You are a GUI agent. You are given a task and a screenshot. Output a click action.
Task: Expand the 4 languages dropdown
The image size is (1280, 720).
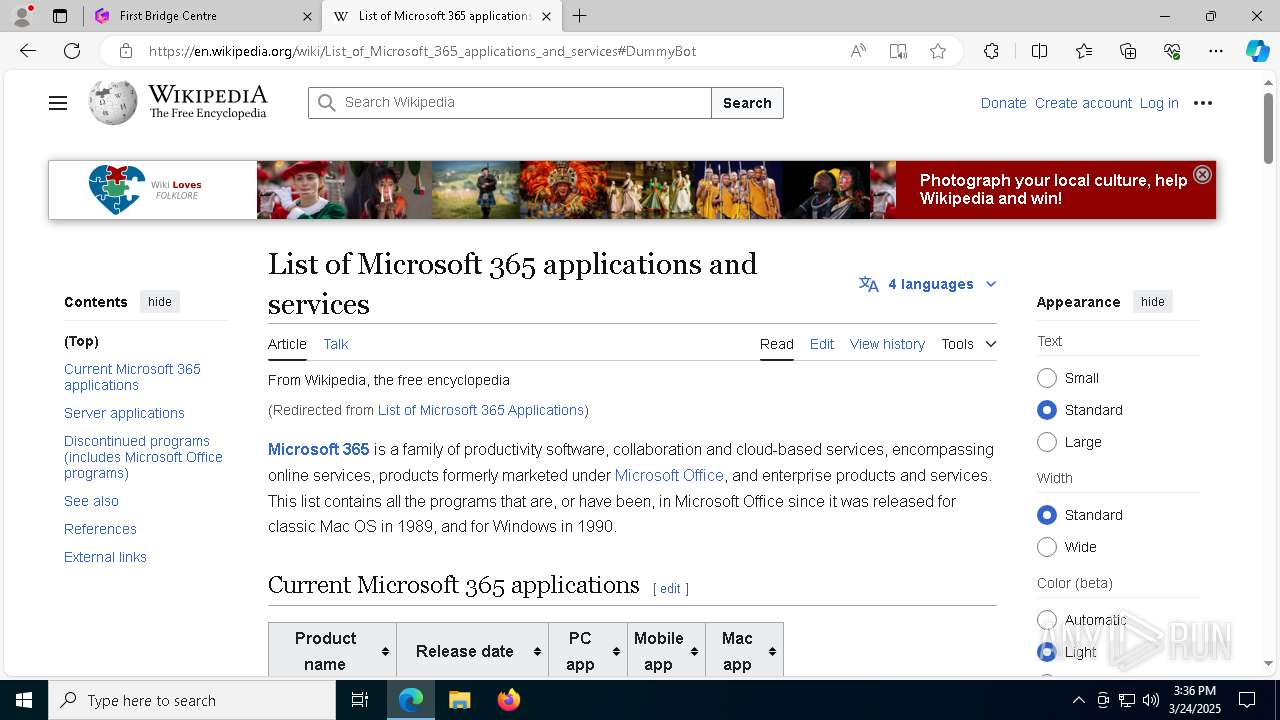[927, 284]
